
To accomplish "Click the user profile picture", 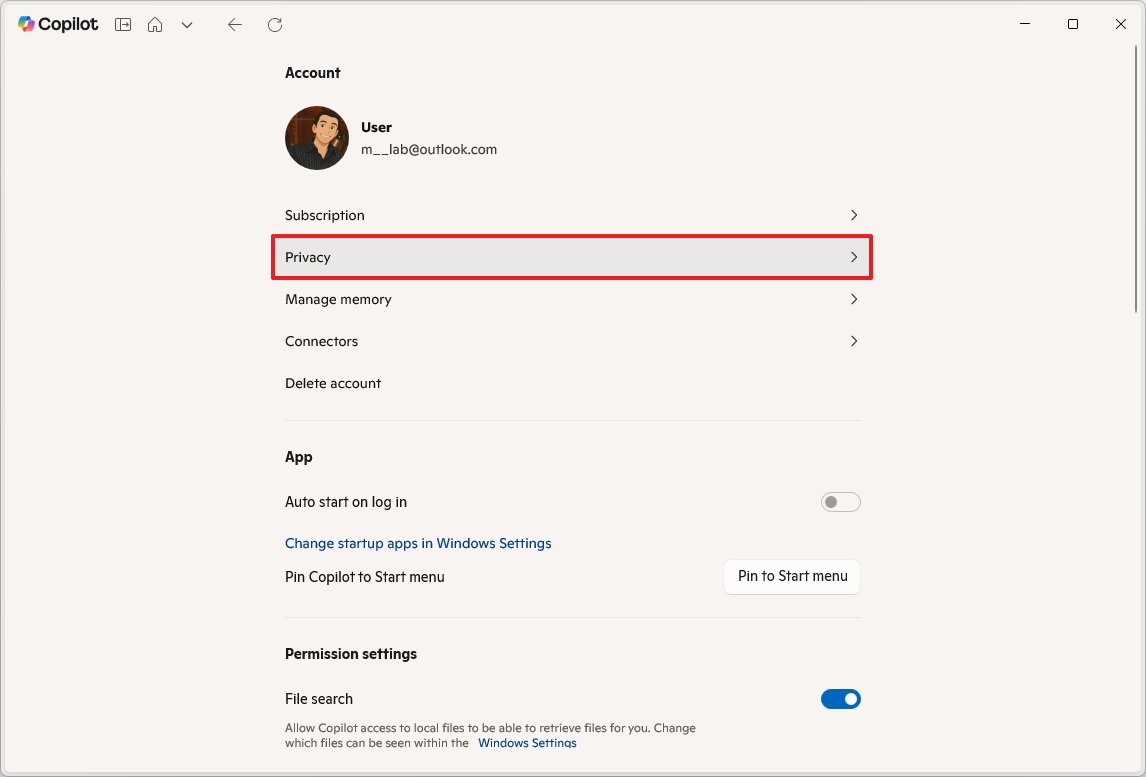I will [x=316, y=138].
